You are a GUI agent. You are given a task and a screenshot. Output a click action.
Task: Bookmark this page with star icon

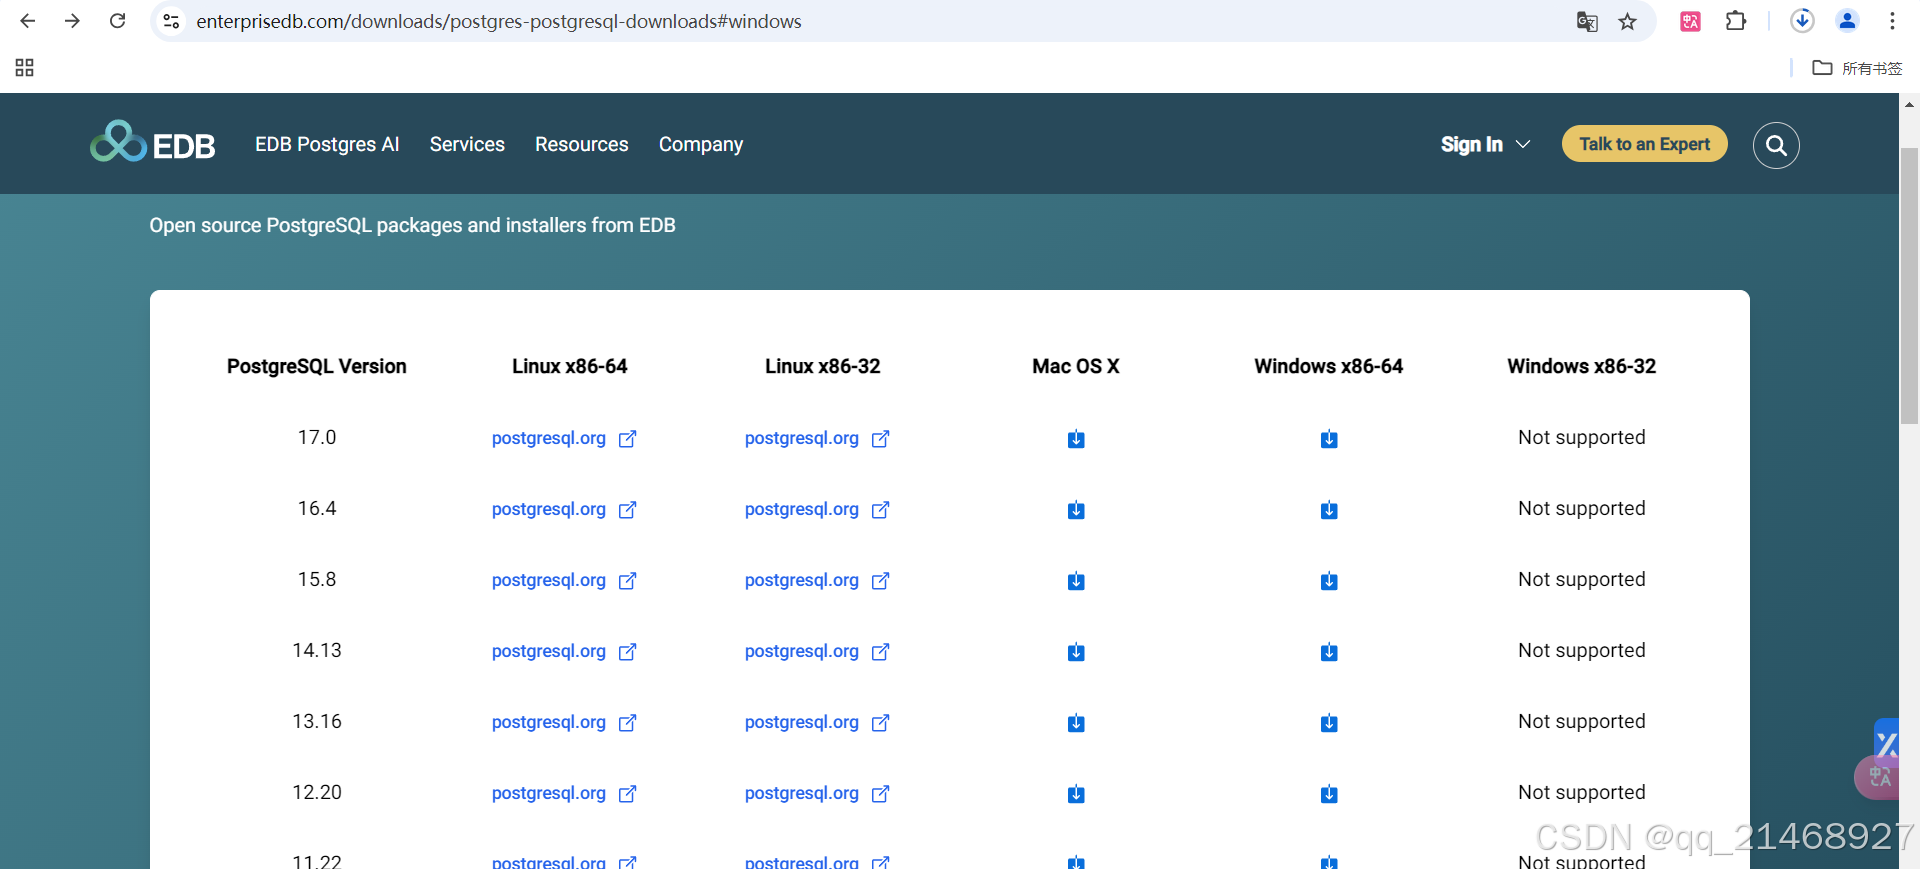tap(1628, 21)
